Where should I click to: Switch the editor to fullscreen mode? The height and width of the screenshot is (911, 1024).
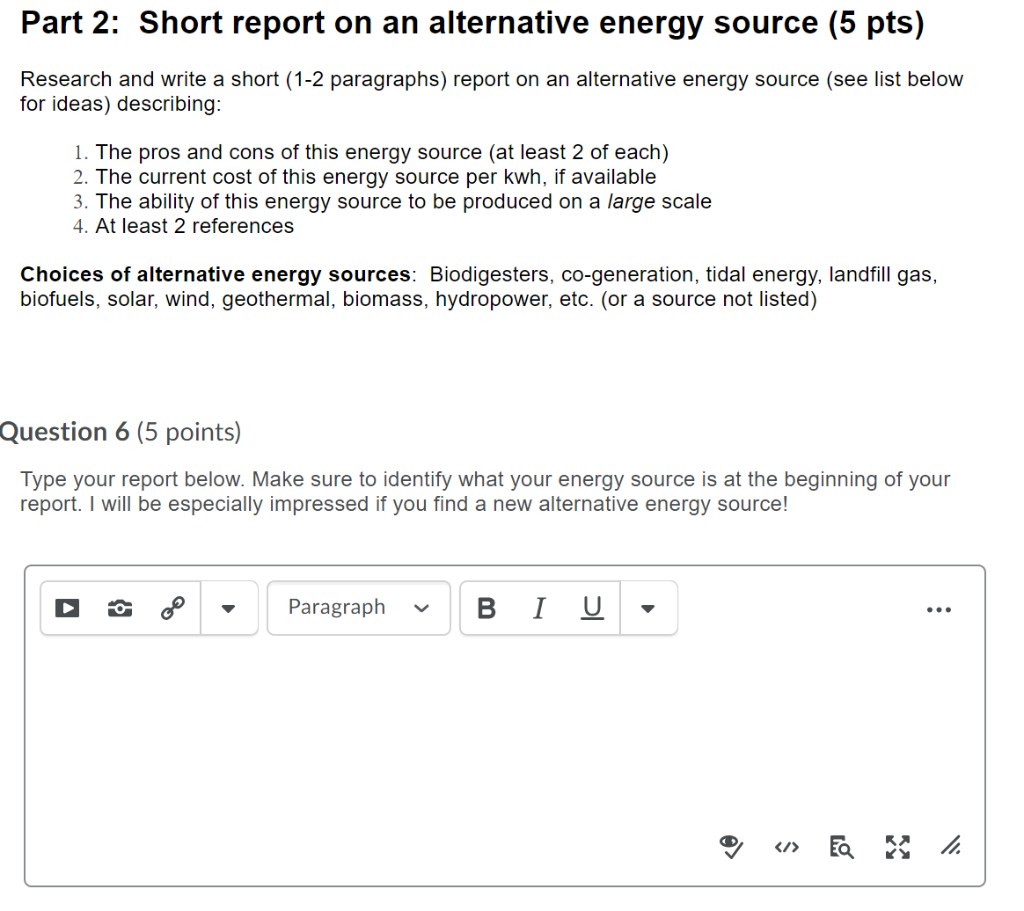pos(897,846)
